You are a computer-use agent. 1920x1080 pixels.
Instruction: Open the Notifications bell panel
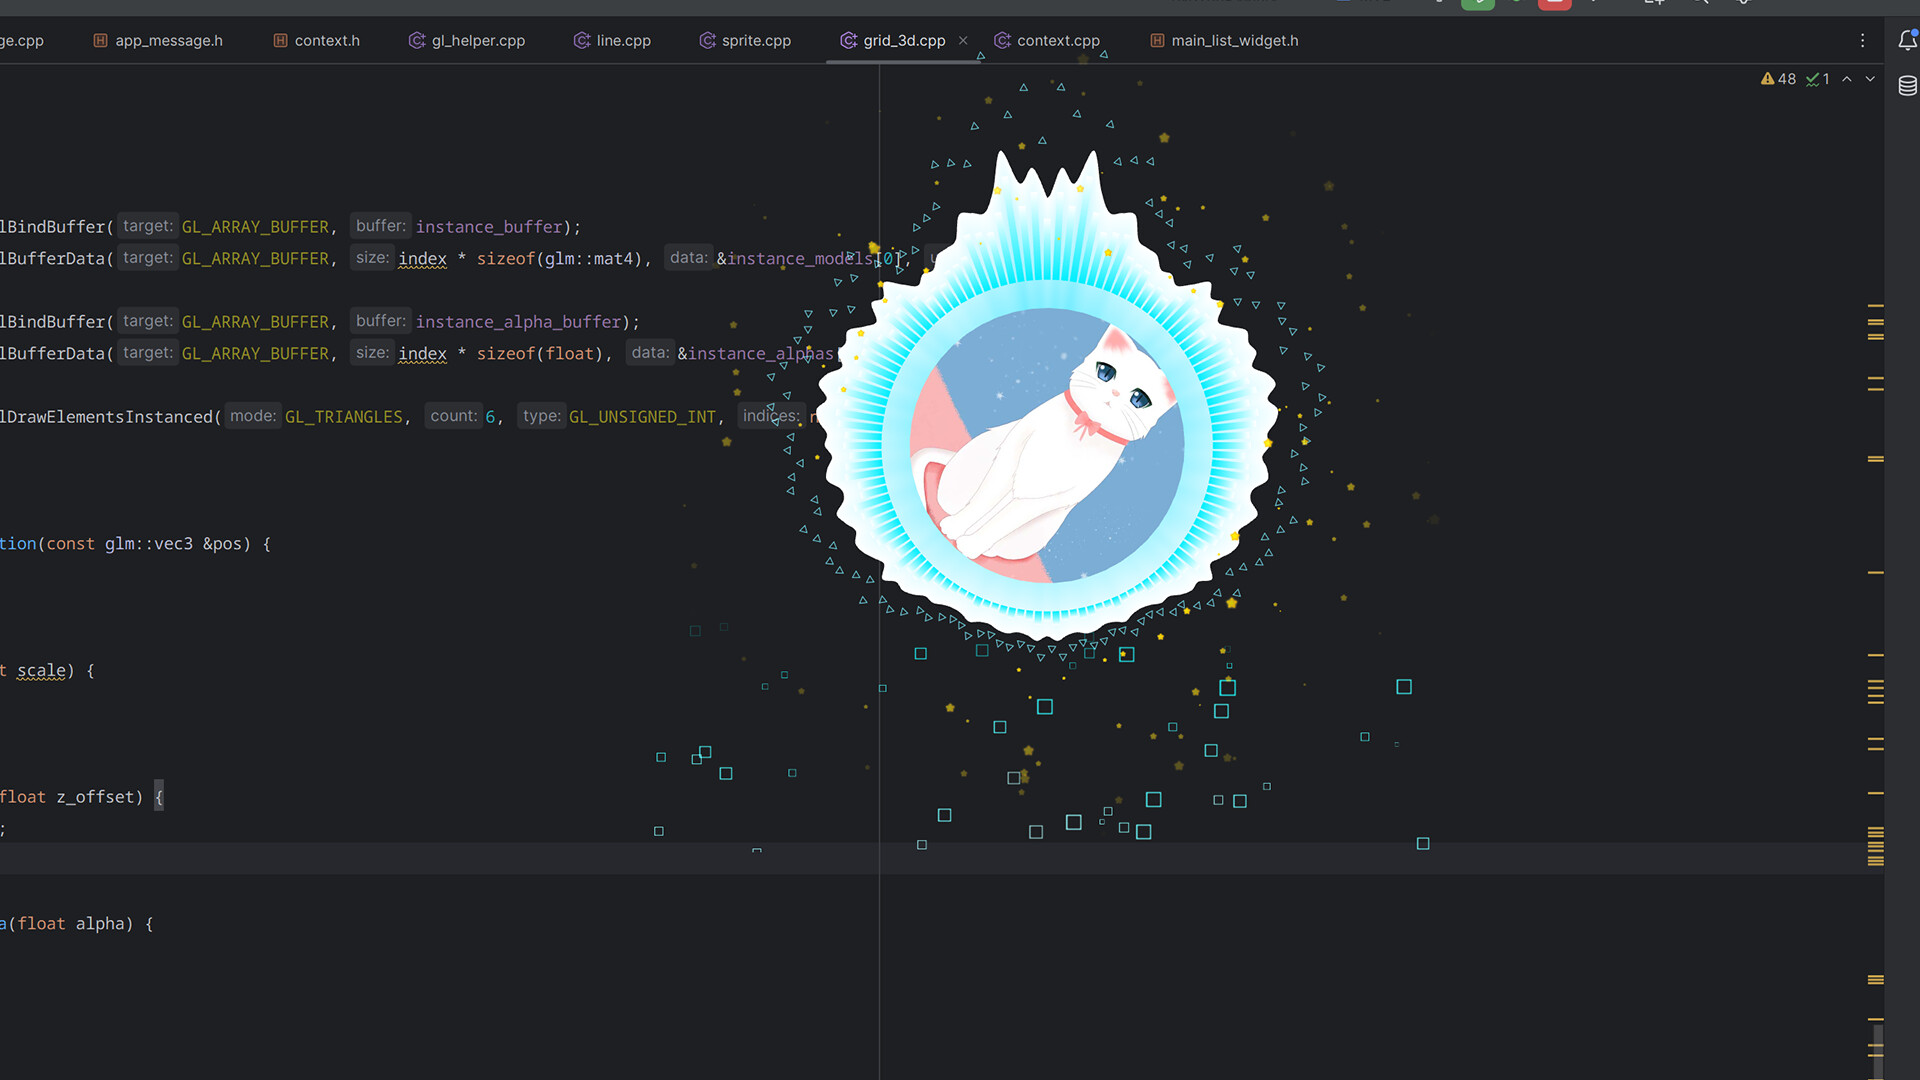pos(1908,40)
